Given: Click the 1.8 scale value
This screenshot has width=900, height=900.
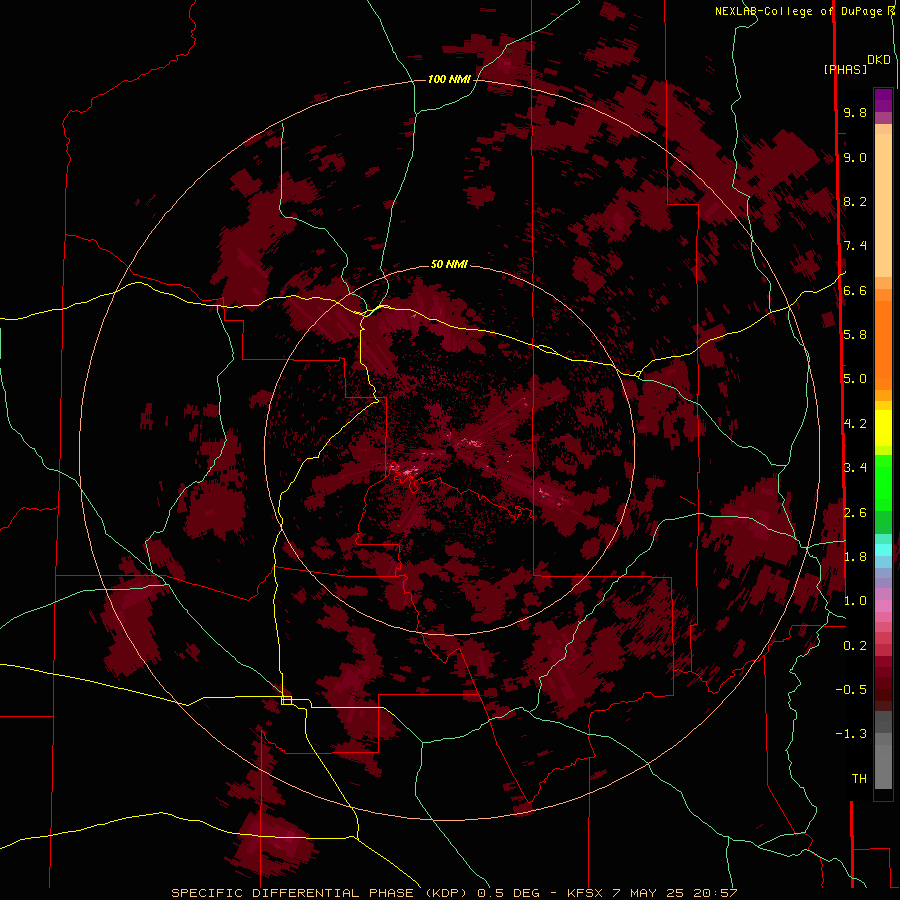Looking at the screenshot, I should point(855,557).
